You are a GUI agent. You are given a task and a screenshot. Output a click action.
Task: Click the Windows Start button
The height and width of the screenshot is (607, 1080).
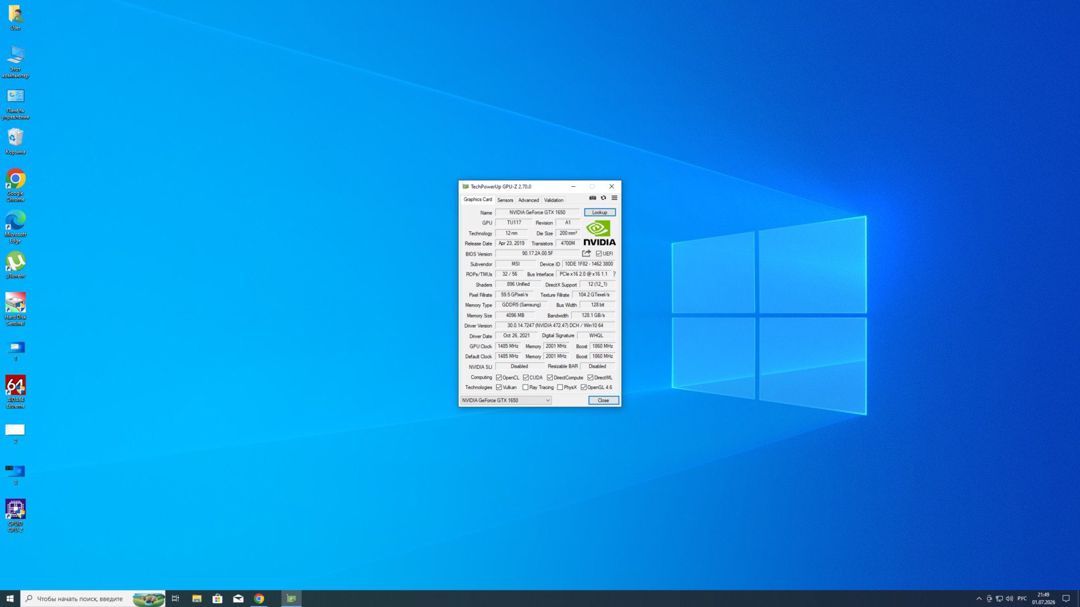[10, 599]
